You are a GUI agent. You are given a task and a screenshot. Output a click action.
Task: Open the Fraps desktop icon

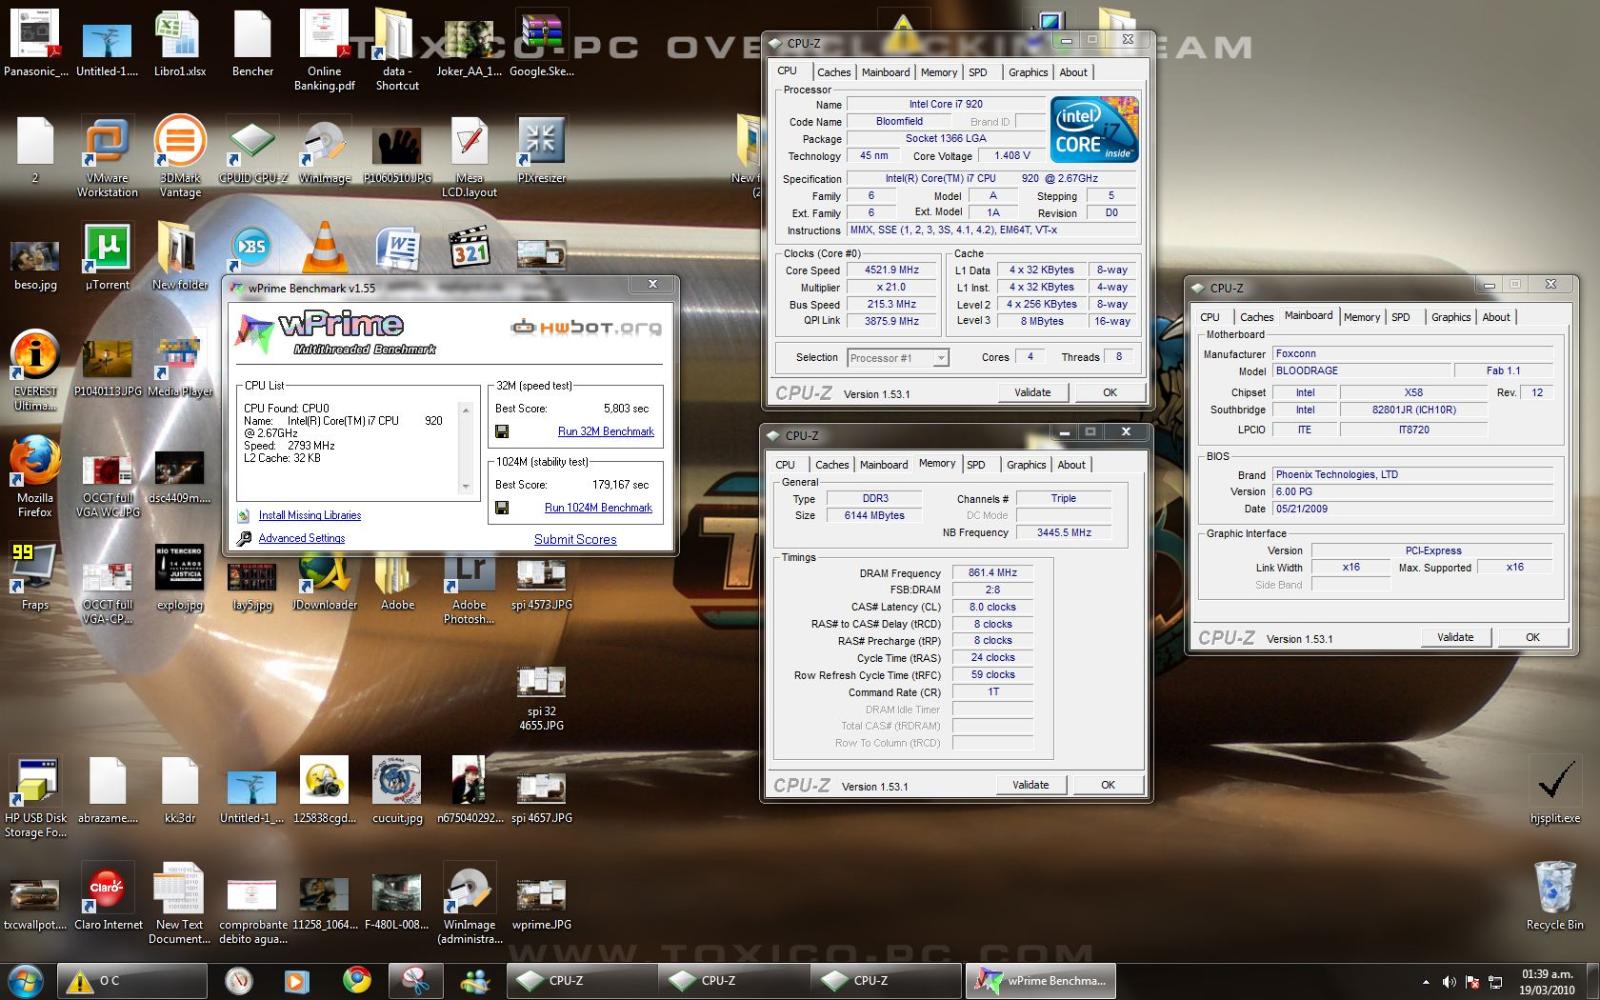coord(35,577)
